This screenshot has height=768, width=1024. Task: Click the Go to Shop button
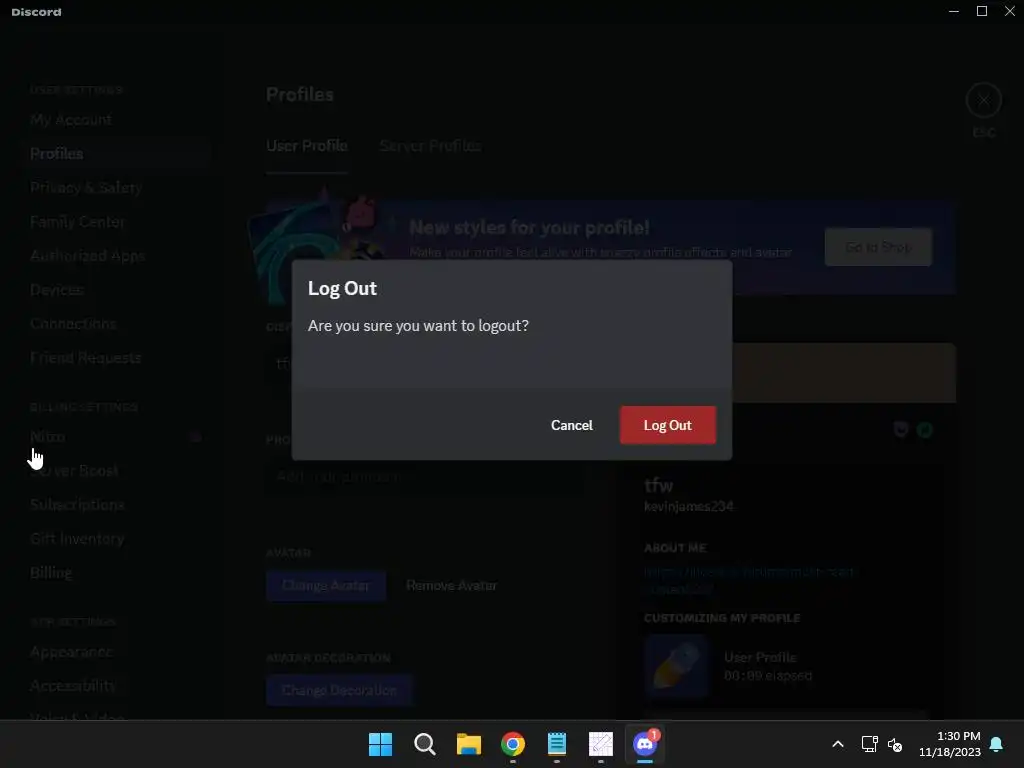(878, 247)
